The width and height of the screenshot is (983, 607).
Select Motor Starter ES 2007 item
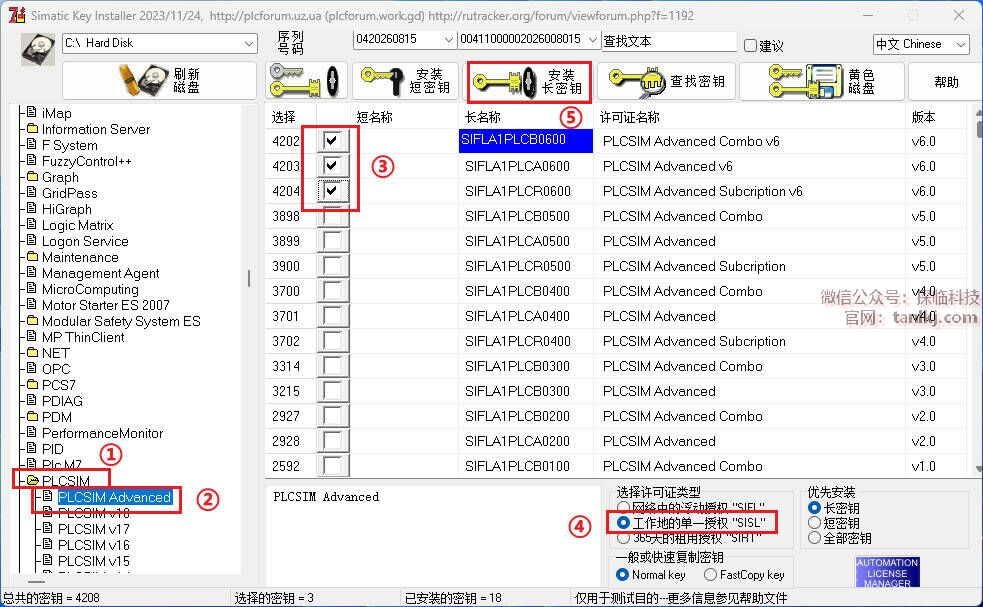tap(105, 305)
